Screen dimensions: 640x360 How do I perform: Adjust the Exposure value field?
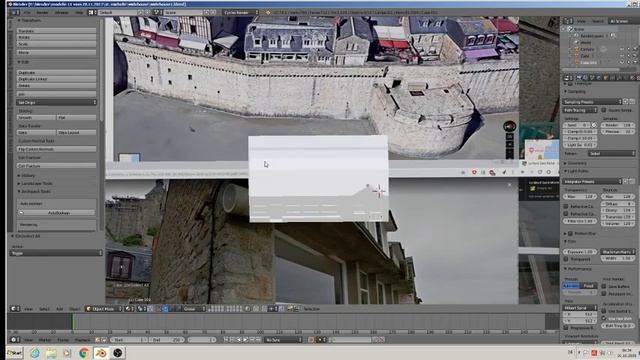(x=580, y=252)
